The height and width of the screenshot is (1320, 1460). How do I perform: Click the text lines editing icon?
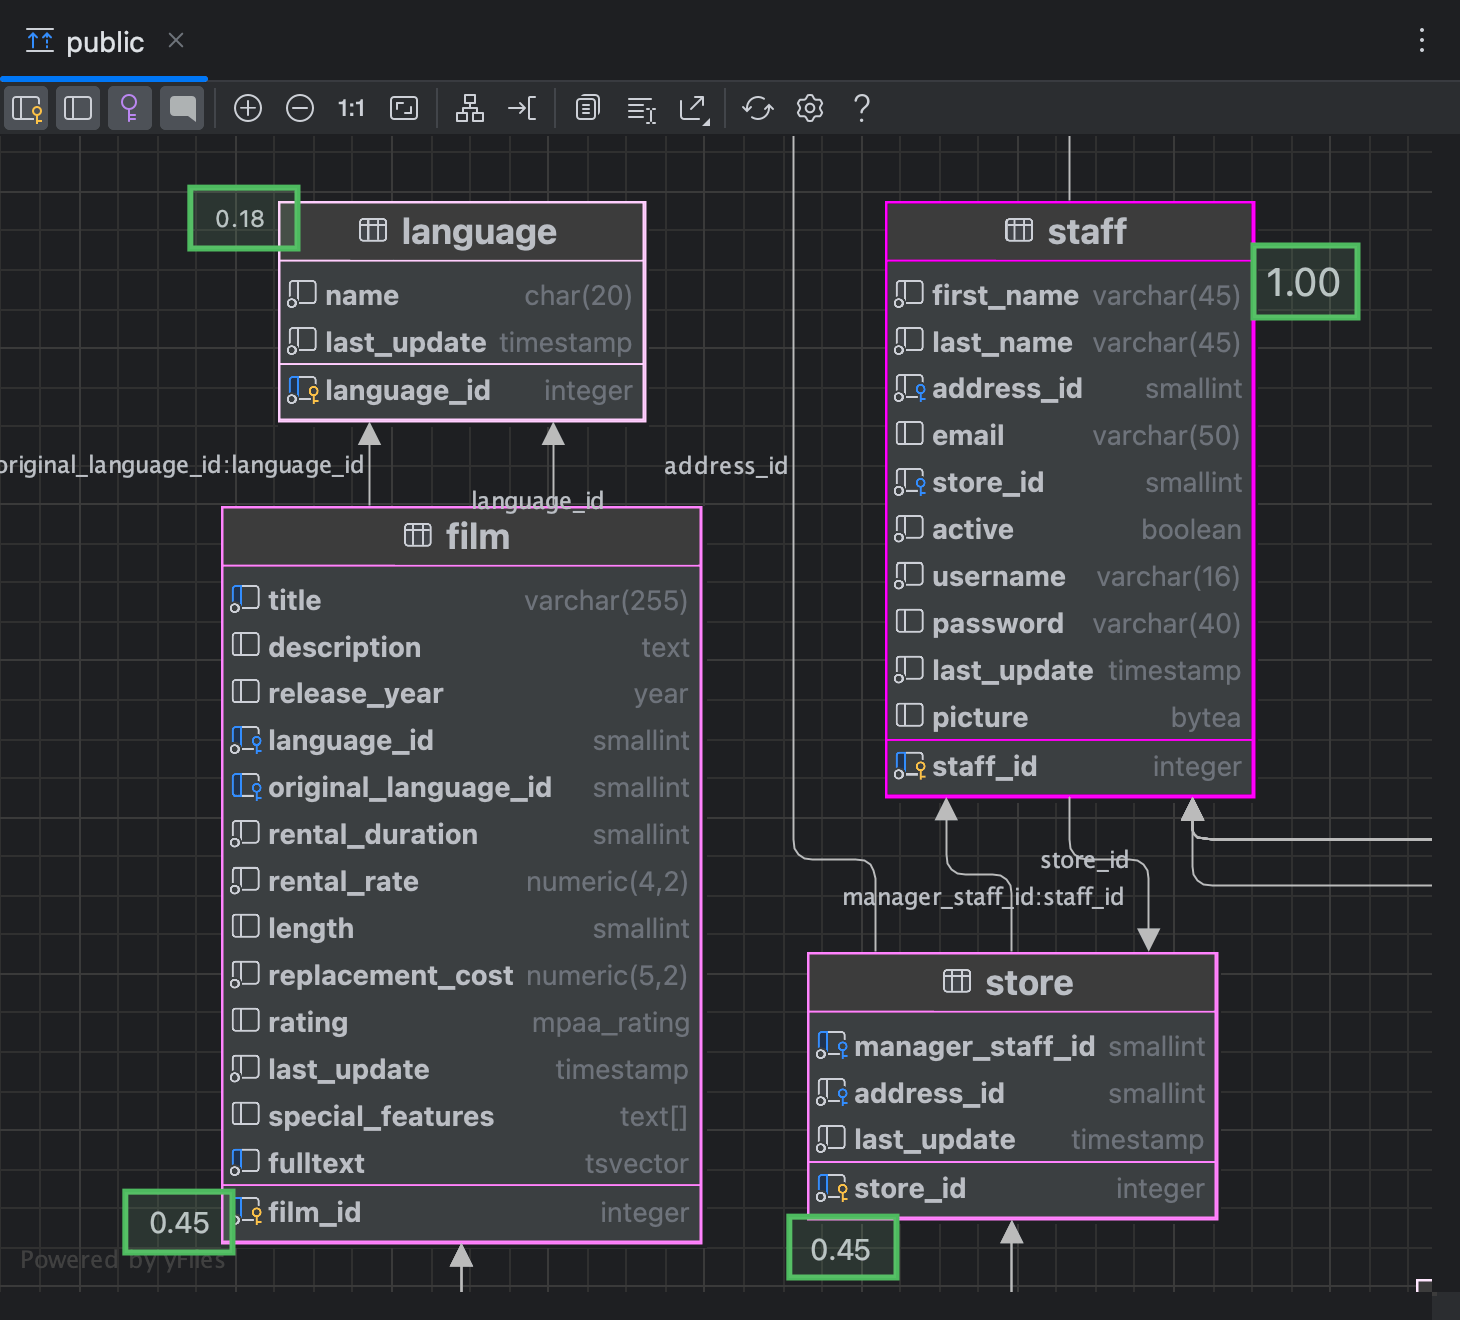tap(641, 108)
